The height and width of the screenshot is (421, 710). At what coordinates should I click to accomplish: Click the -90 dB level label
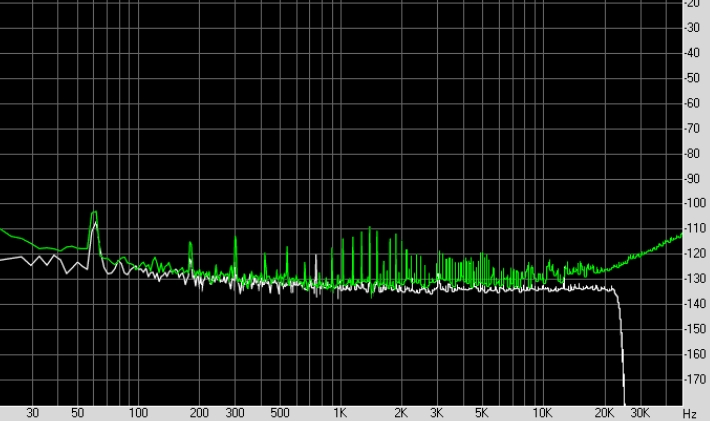(691, 179)
